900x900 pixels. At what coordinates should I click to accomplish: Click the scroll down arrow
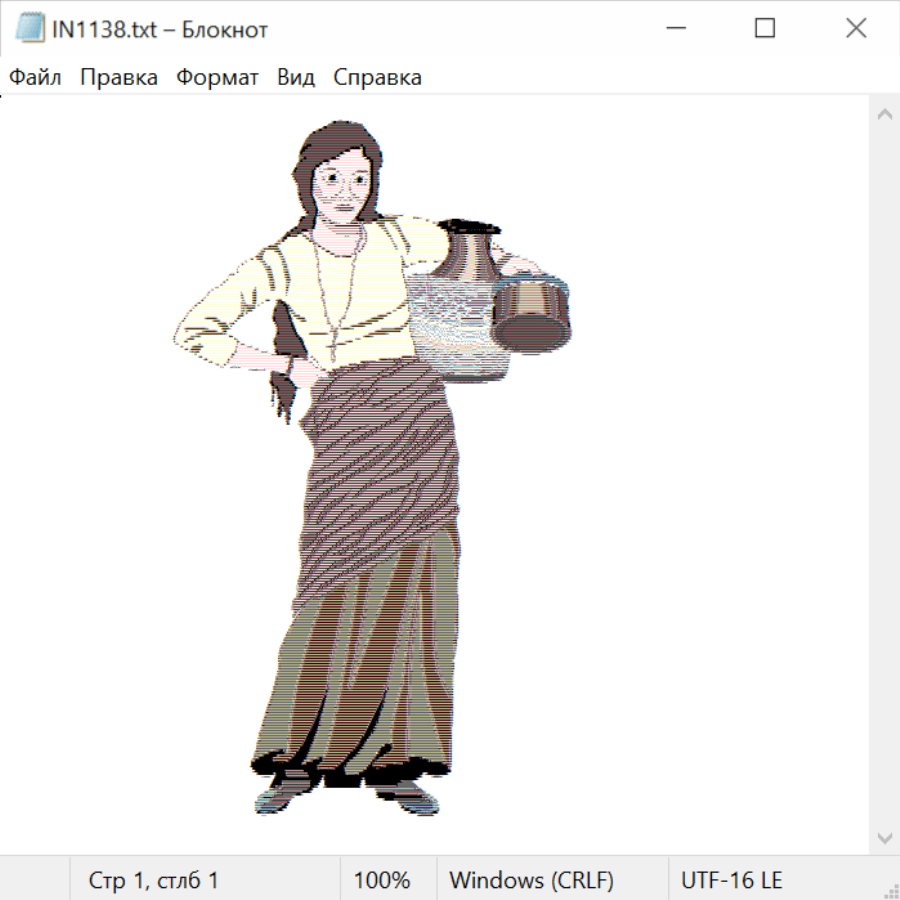point(884,837)
